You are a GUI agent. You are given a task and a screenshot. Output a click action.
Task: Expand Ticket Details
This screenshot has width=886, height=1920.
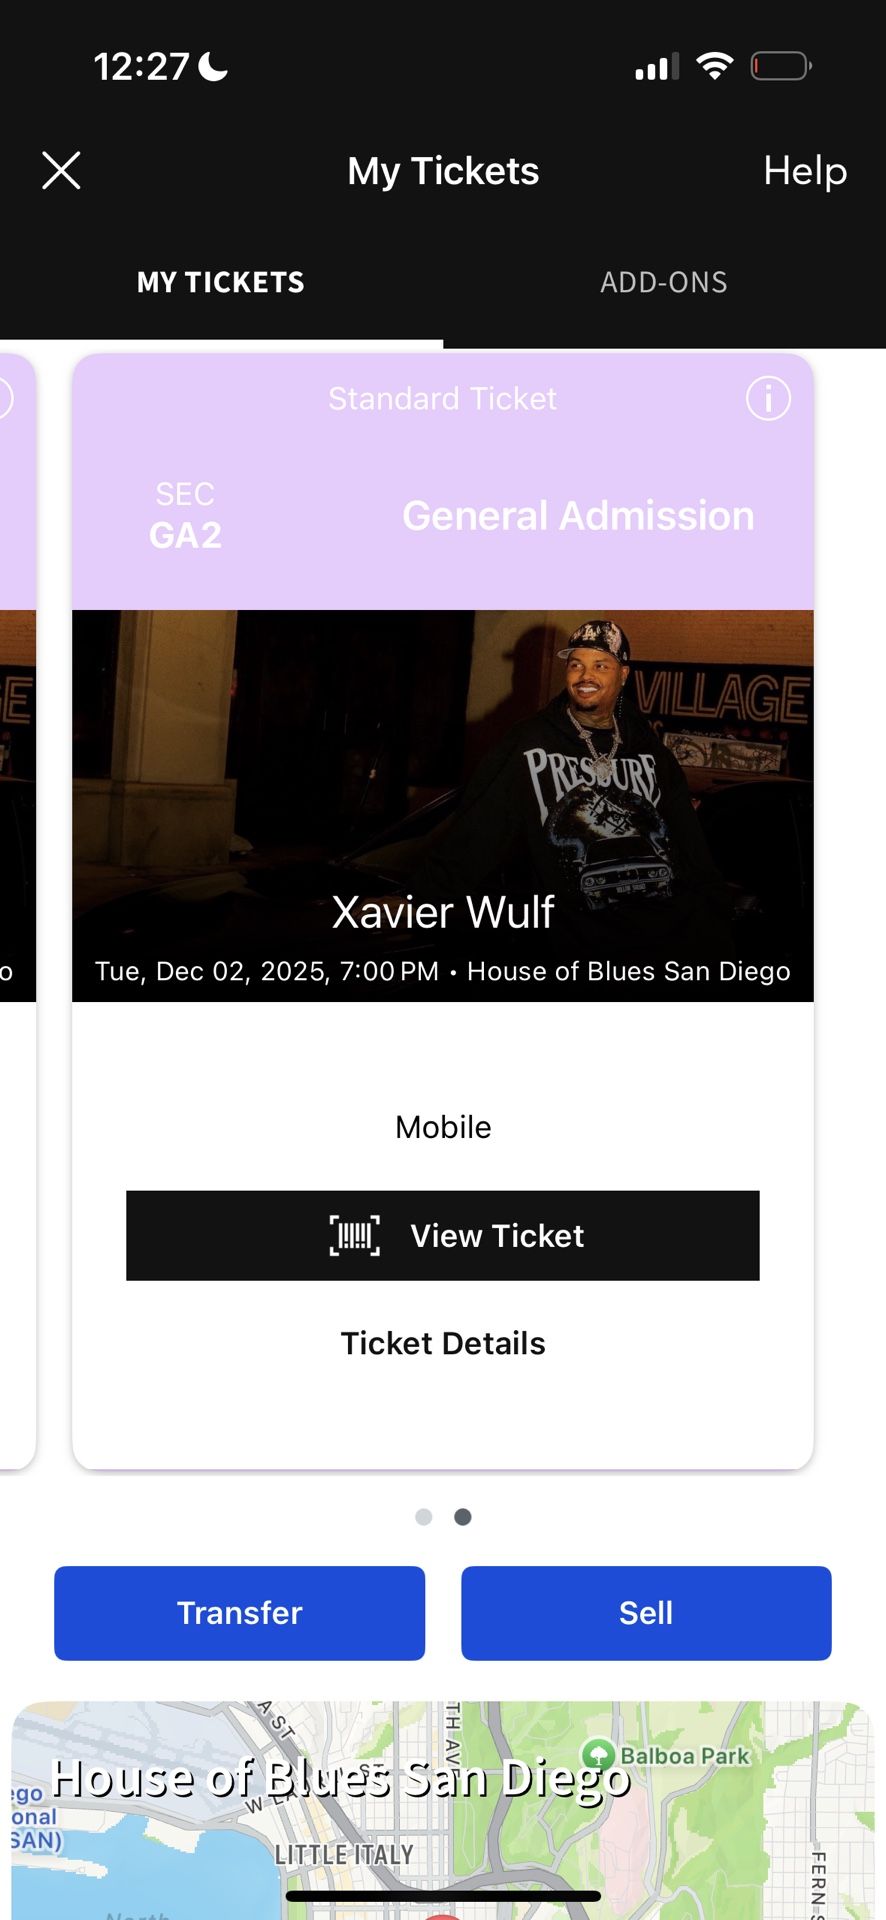pyautogui.click(x=443, y=1343)
